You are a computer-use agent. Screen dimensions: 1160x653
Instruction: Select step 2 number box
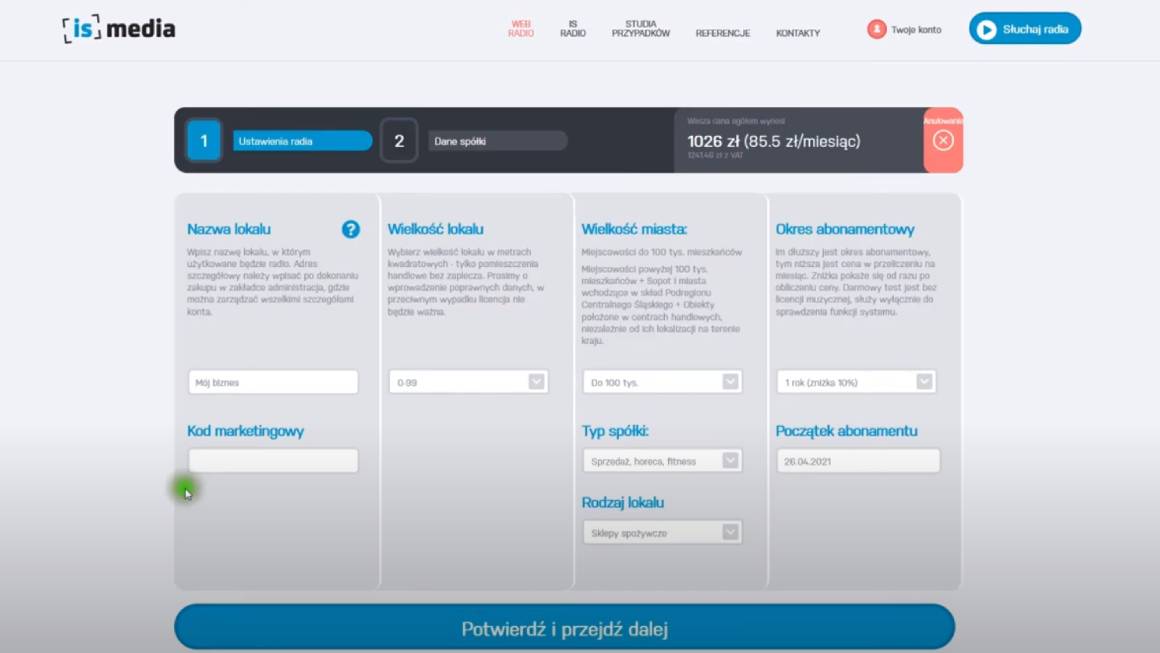398,141
